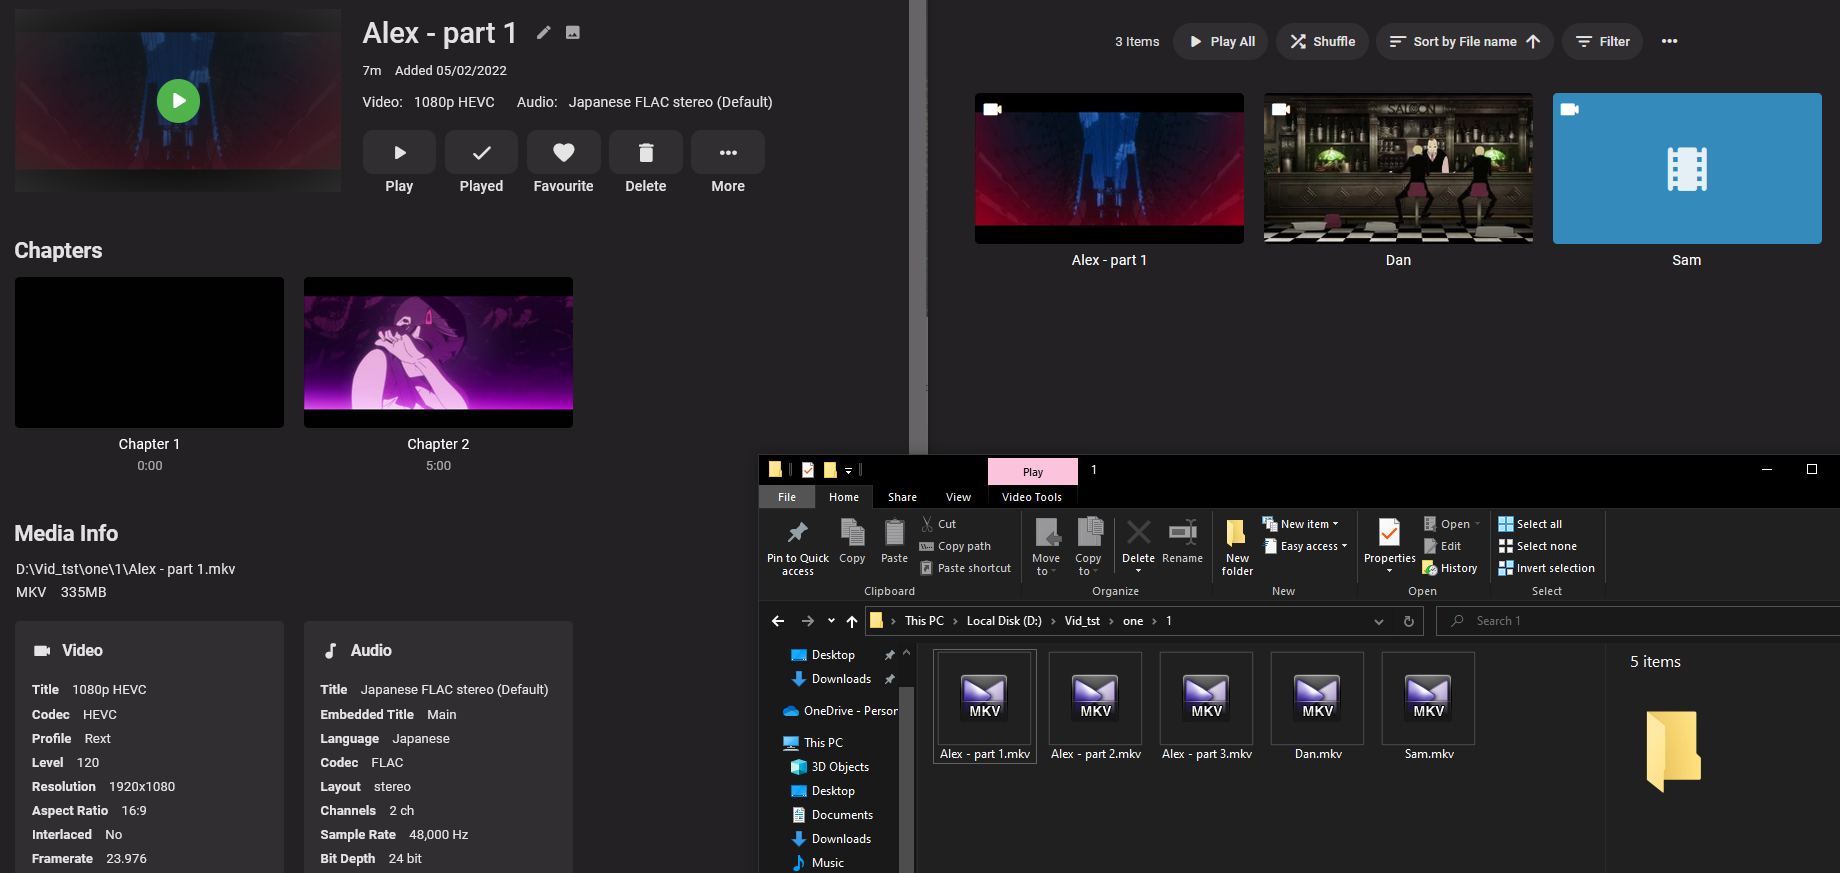Click the pencil edit icon beside the title
Screen dimensions: 1840x873
[x=543, y=33]
